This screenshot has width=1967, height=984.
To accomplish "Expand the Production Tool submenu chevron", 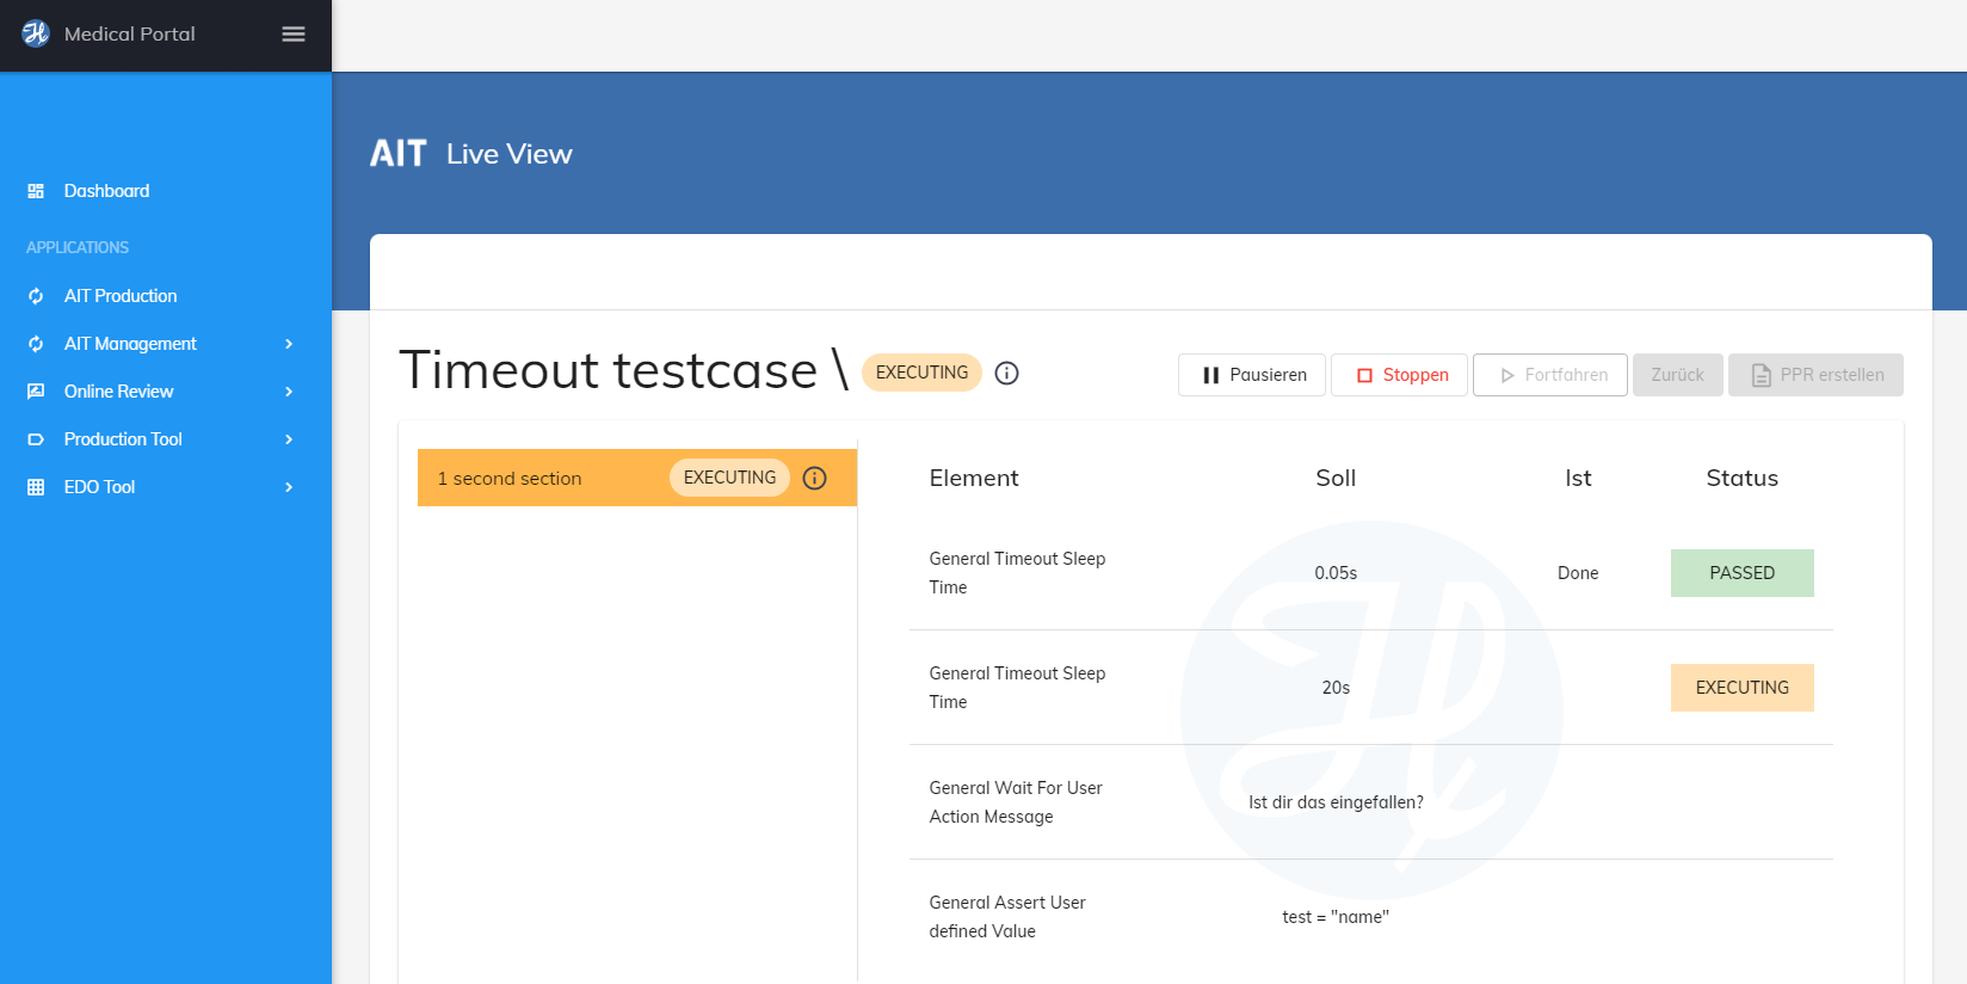I will 289,440.
